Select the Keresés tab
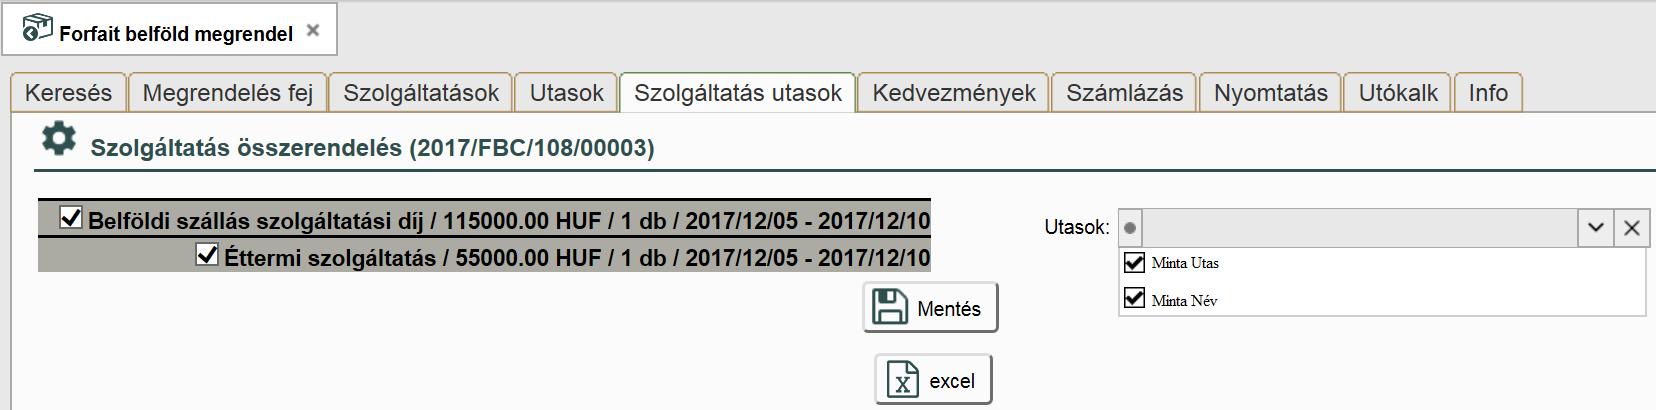Viewport: 1656px width, 410px height. (x=68, y=93)
